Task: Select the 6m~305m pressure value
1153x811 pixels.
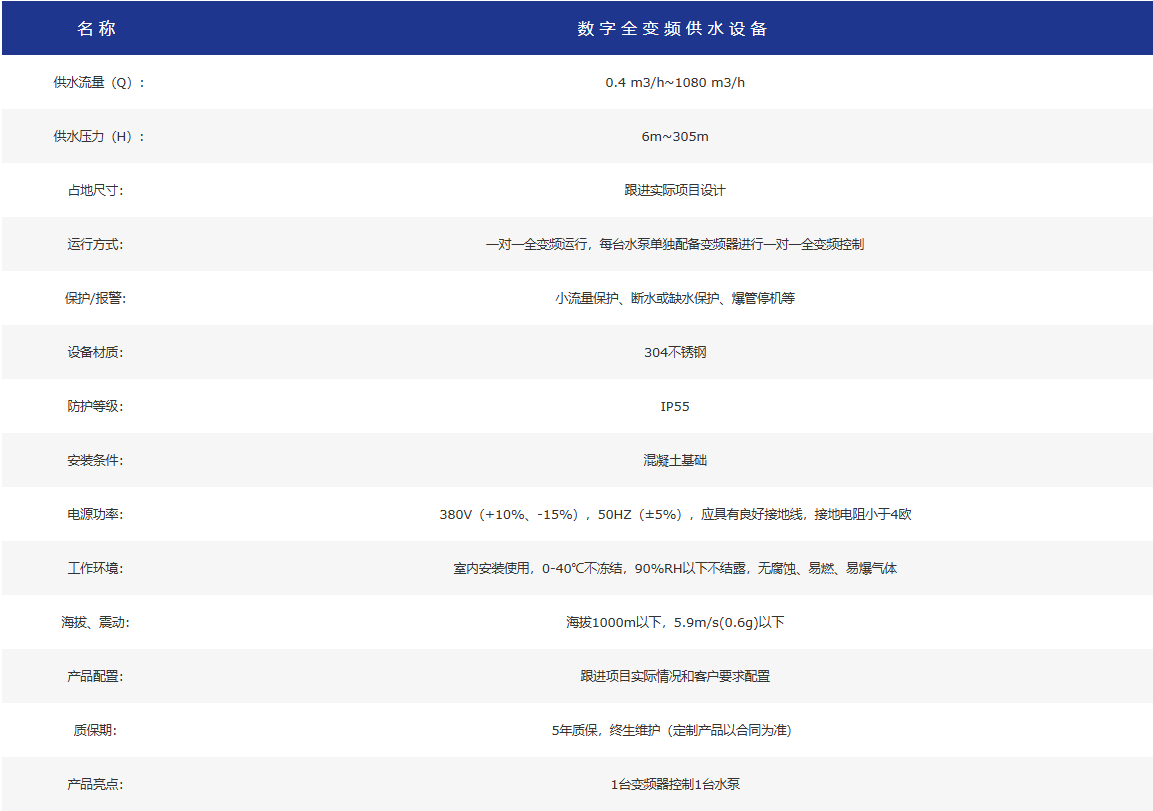Action: coord(675,136)
